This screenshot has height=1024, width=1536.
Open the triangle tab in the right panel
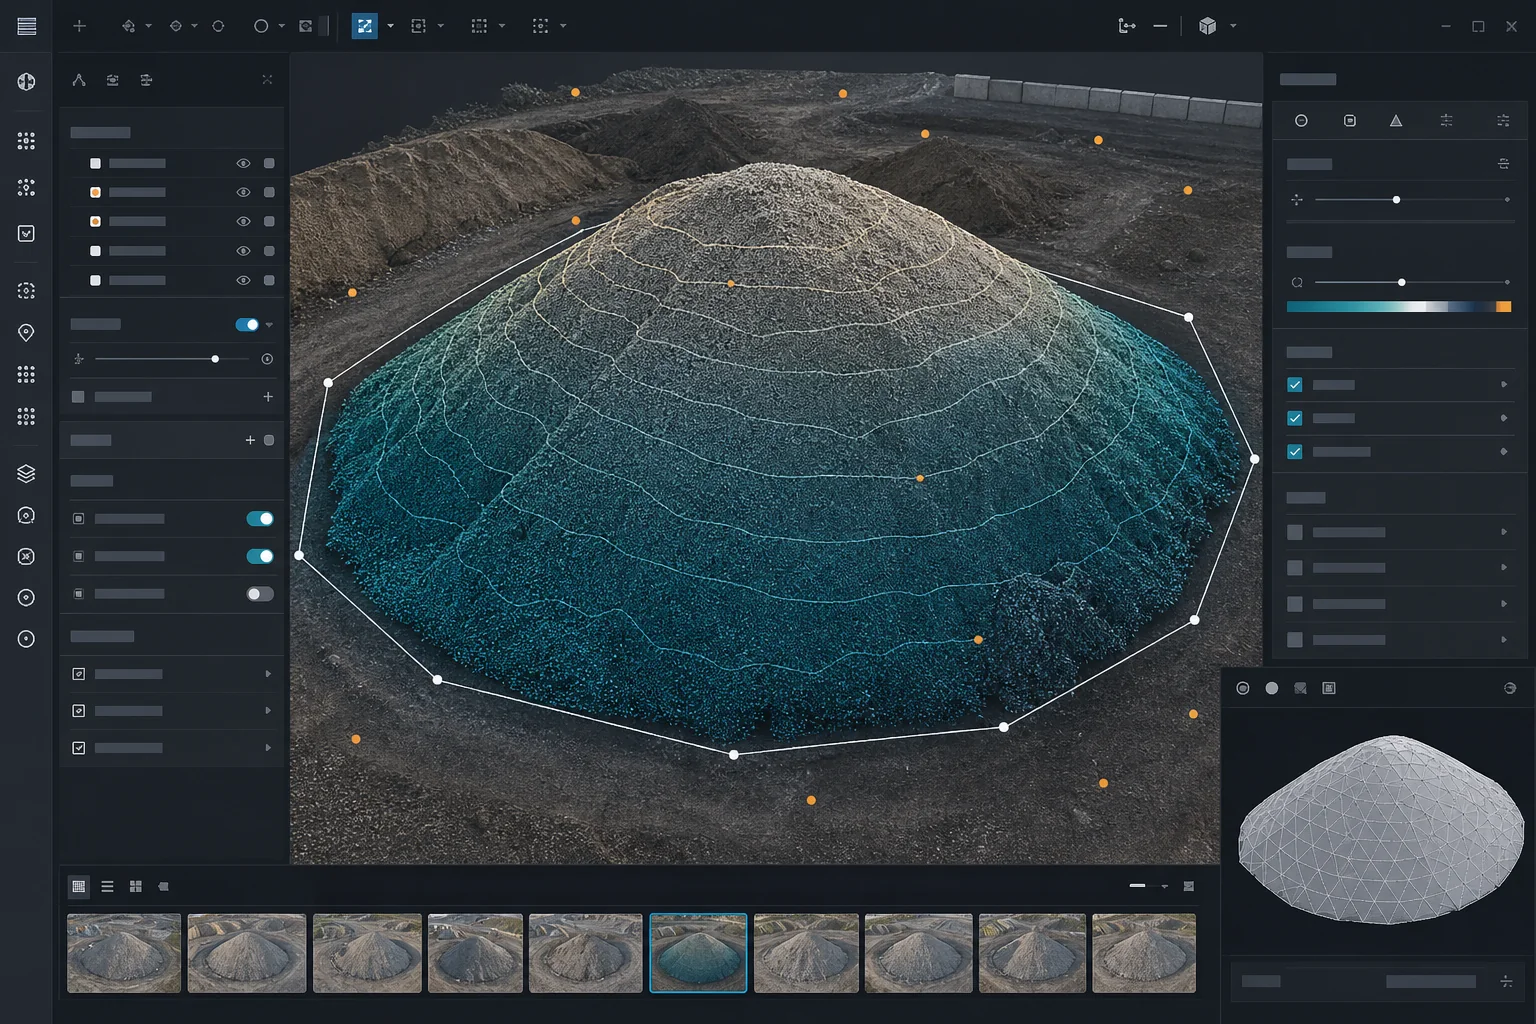pyautogui.click(x=1396, y=121)
